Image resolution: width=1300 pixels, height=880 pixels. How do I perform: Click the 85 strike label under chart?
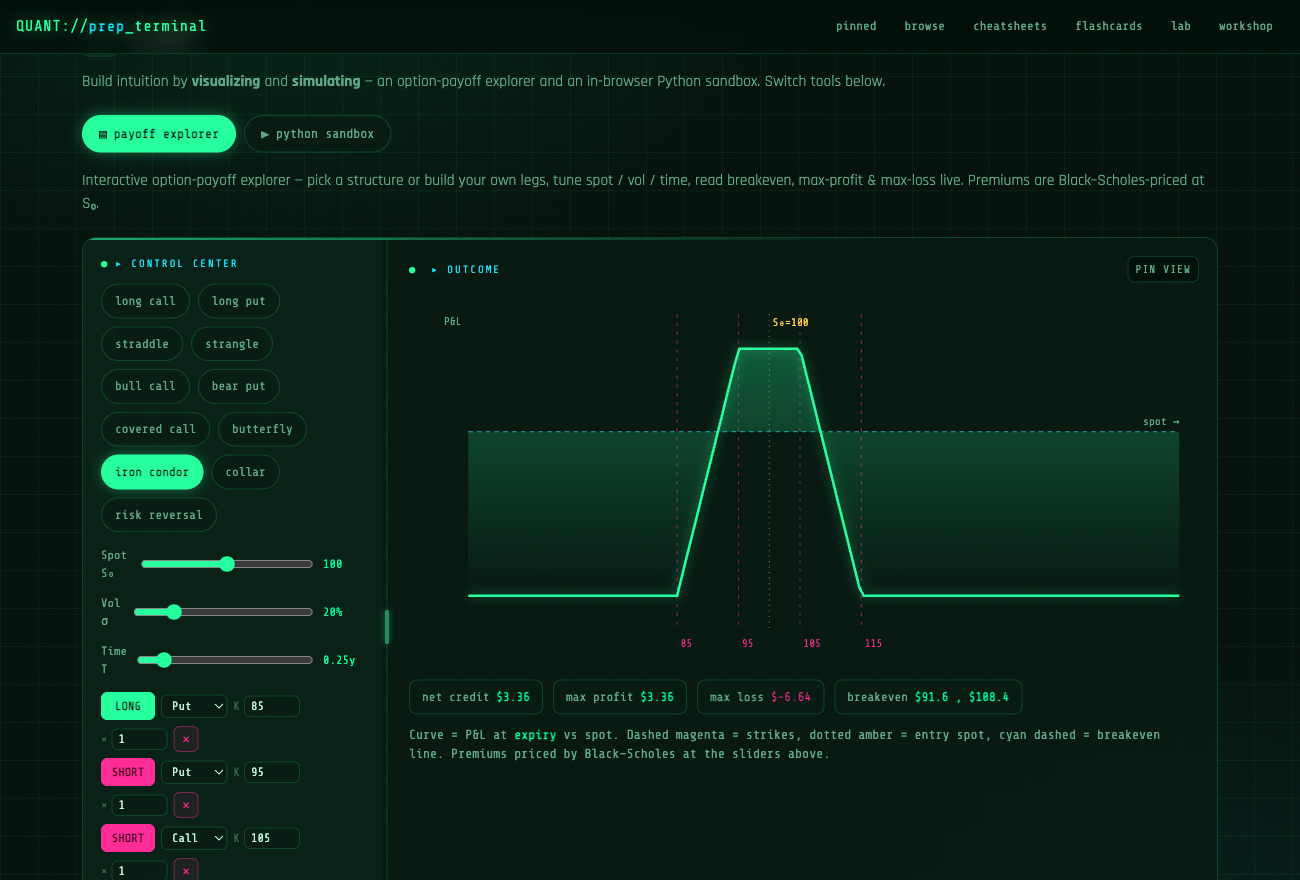[686, 644]
